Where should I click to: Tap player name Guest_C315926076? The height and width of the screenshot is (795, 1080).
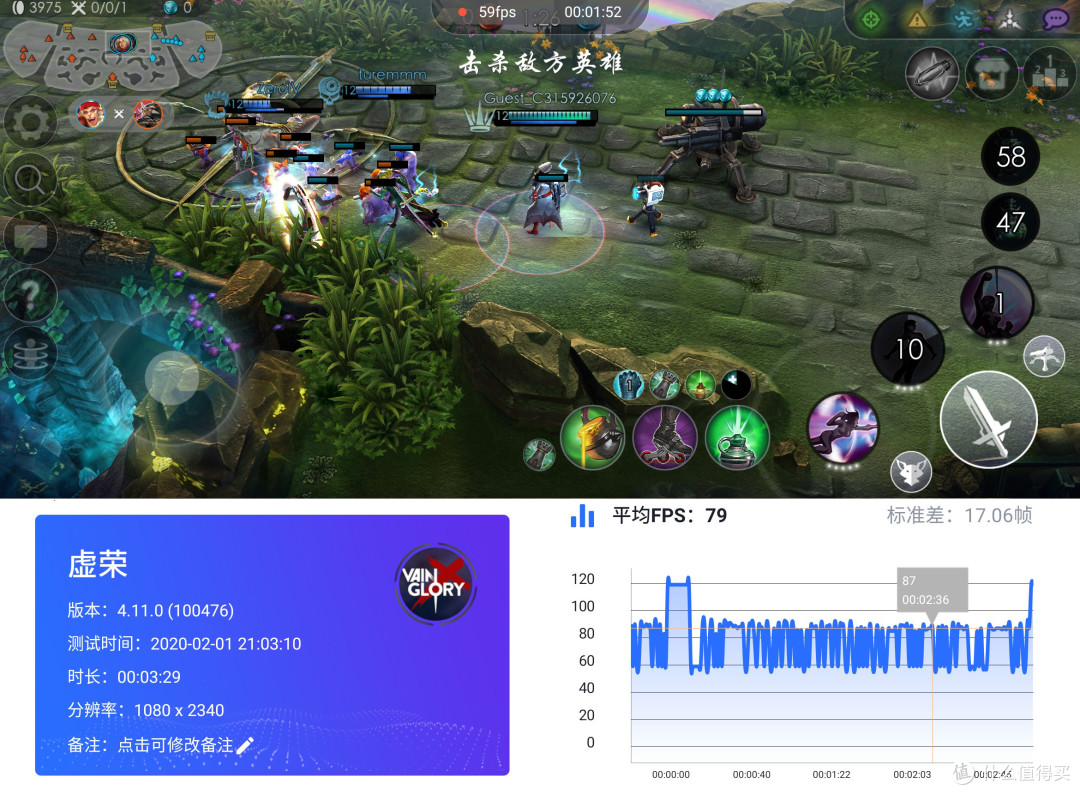tap(550, 98)
